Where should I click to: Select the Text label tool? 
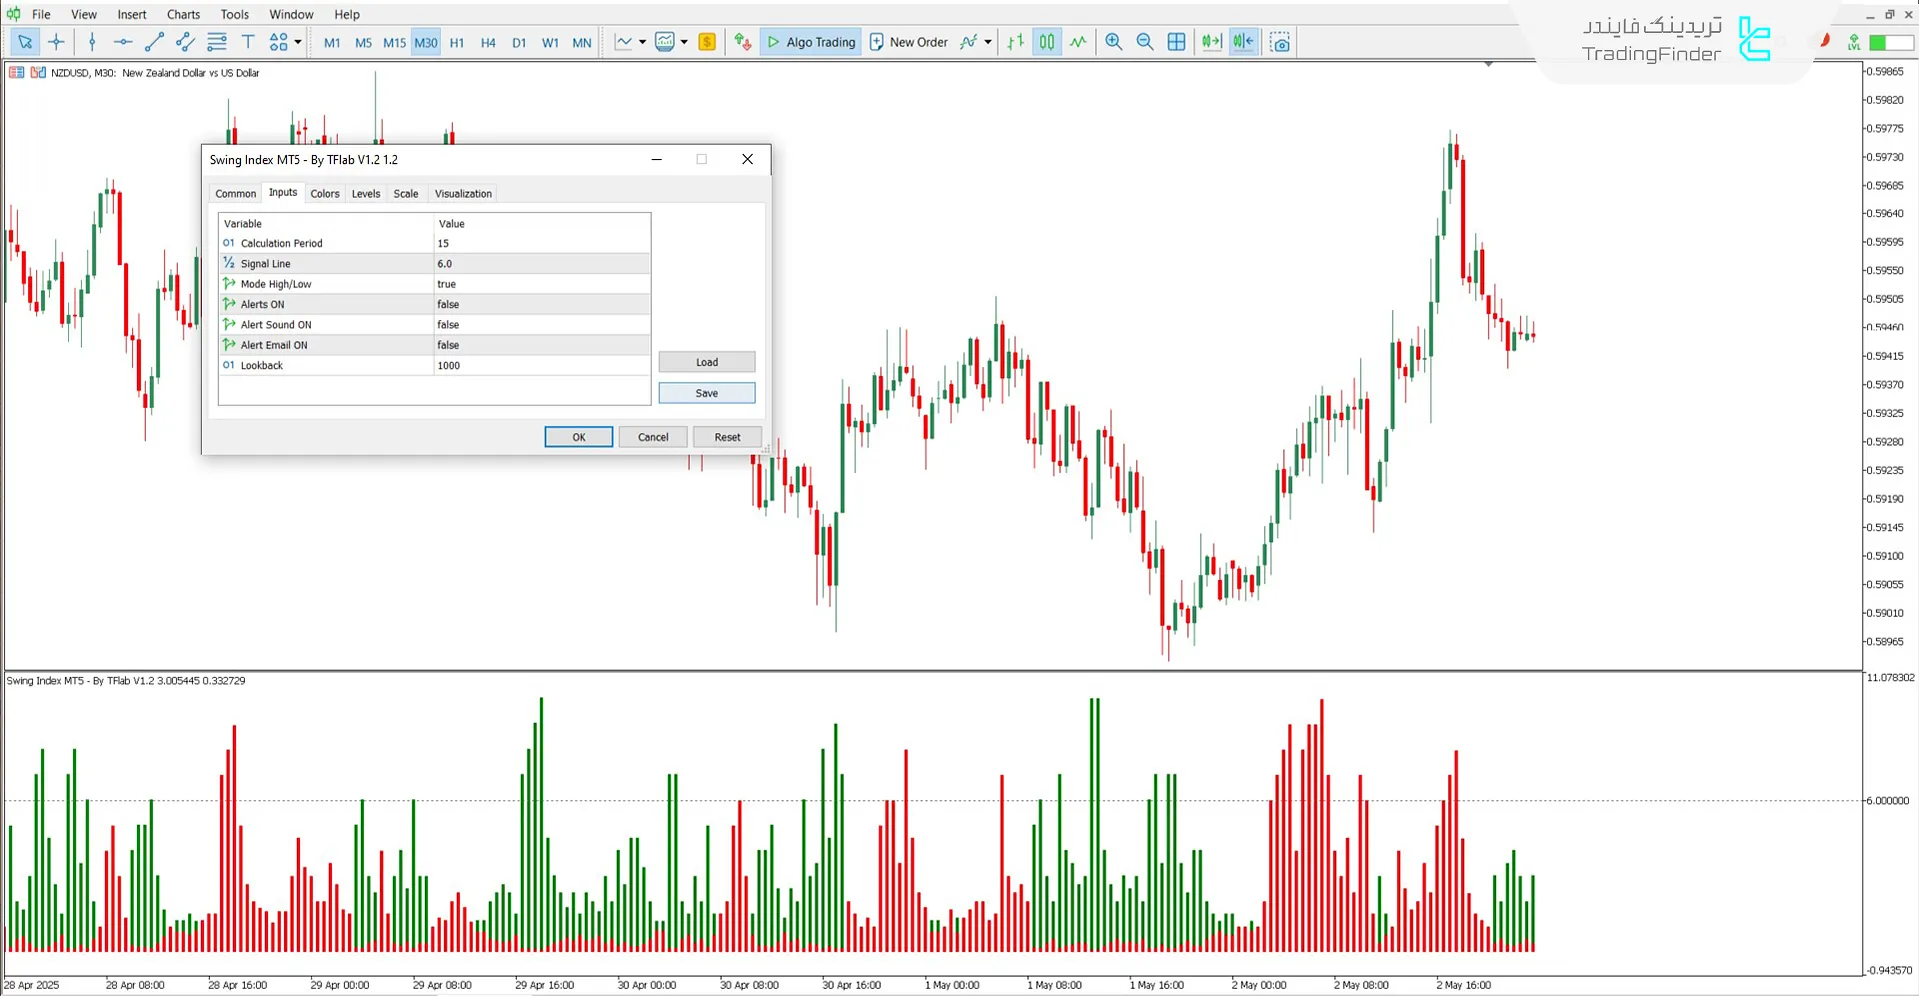pyautogui.click(x=248, y=42)
